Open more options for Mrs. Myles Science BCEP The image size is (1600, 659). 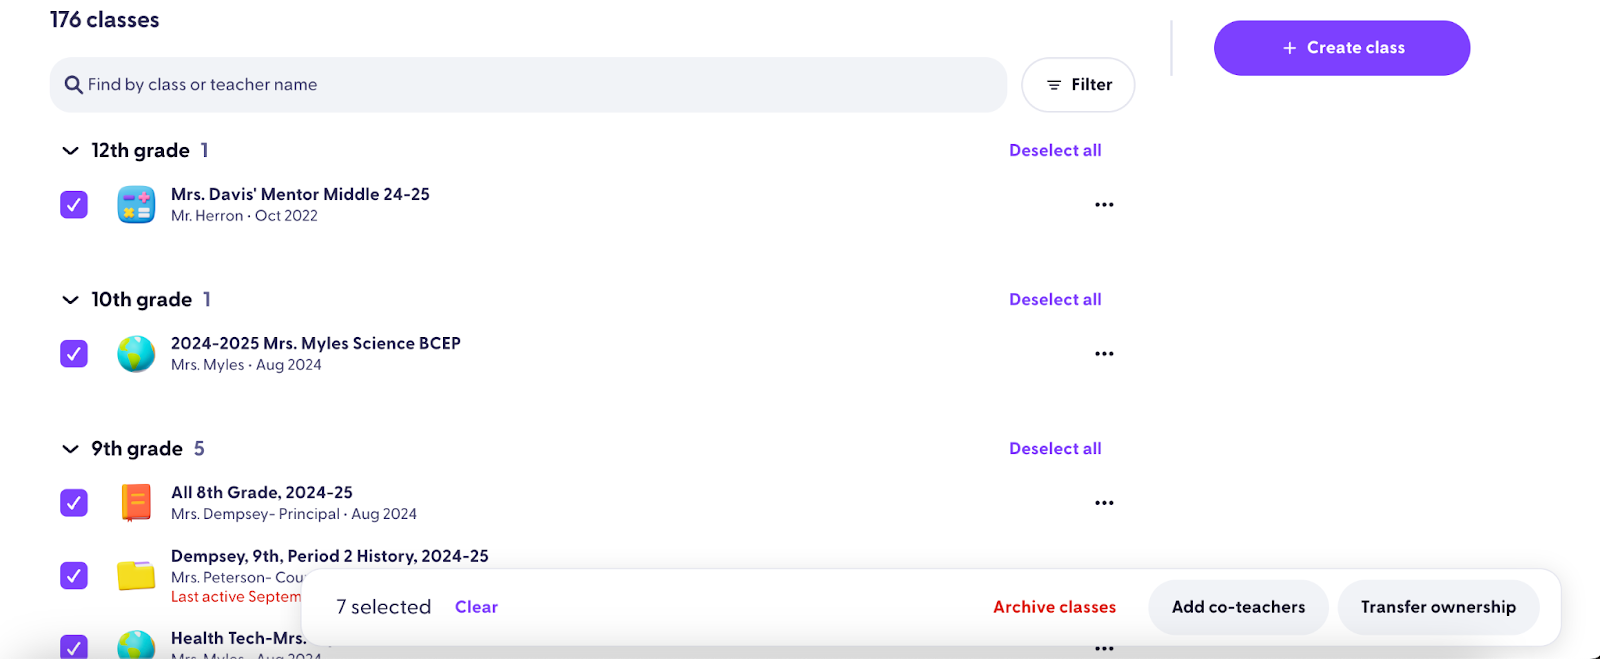1104,353
